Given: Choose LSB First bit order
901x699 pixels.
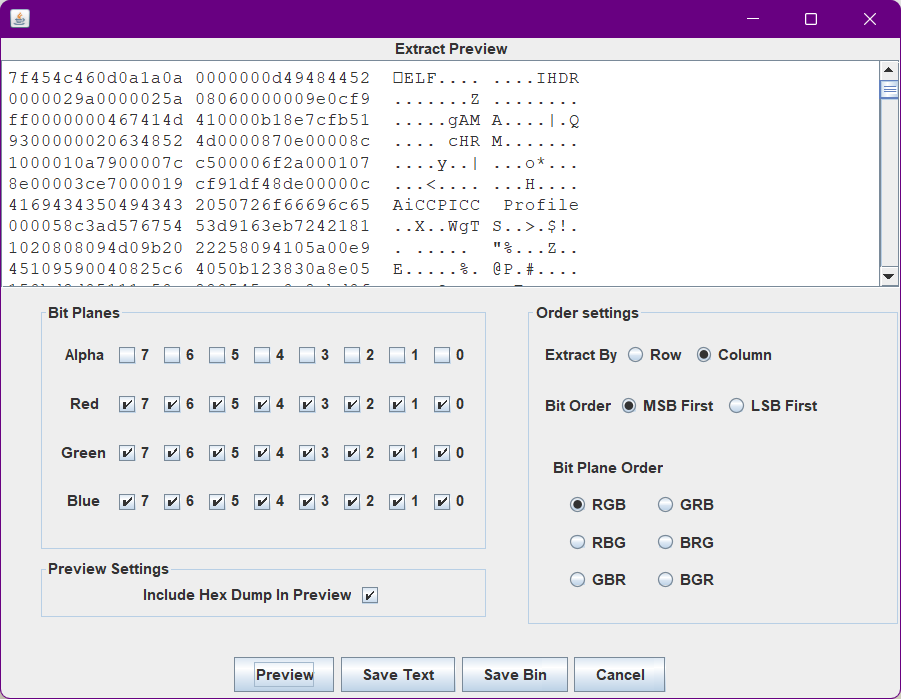Looking at the screenshot, I should pos(736,406).
